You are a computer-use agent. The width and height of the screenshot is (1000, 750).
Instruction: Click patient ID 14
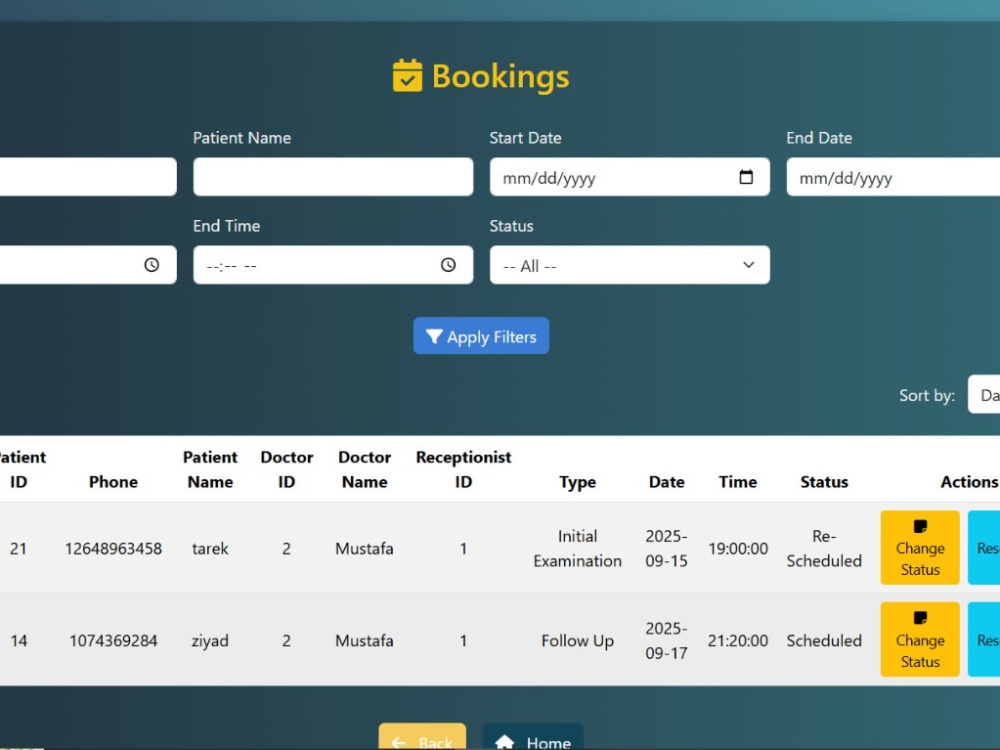click(x=18, y=640)
